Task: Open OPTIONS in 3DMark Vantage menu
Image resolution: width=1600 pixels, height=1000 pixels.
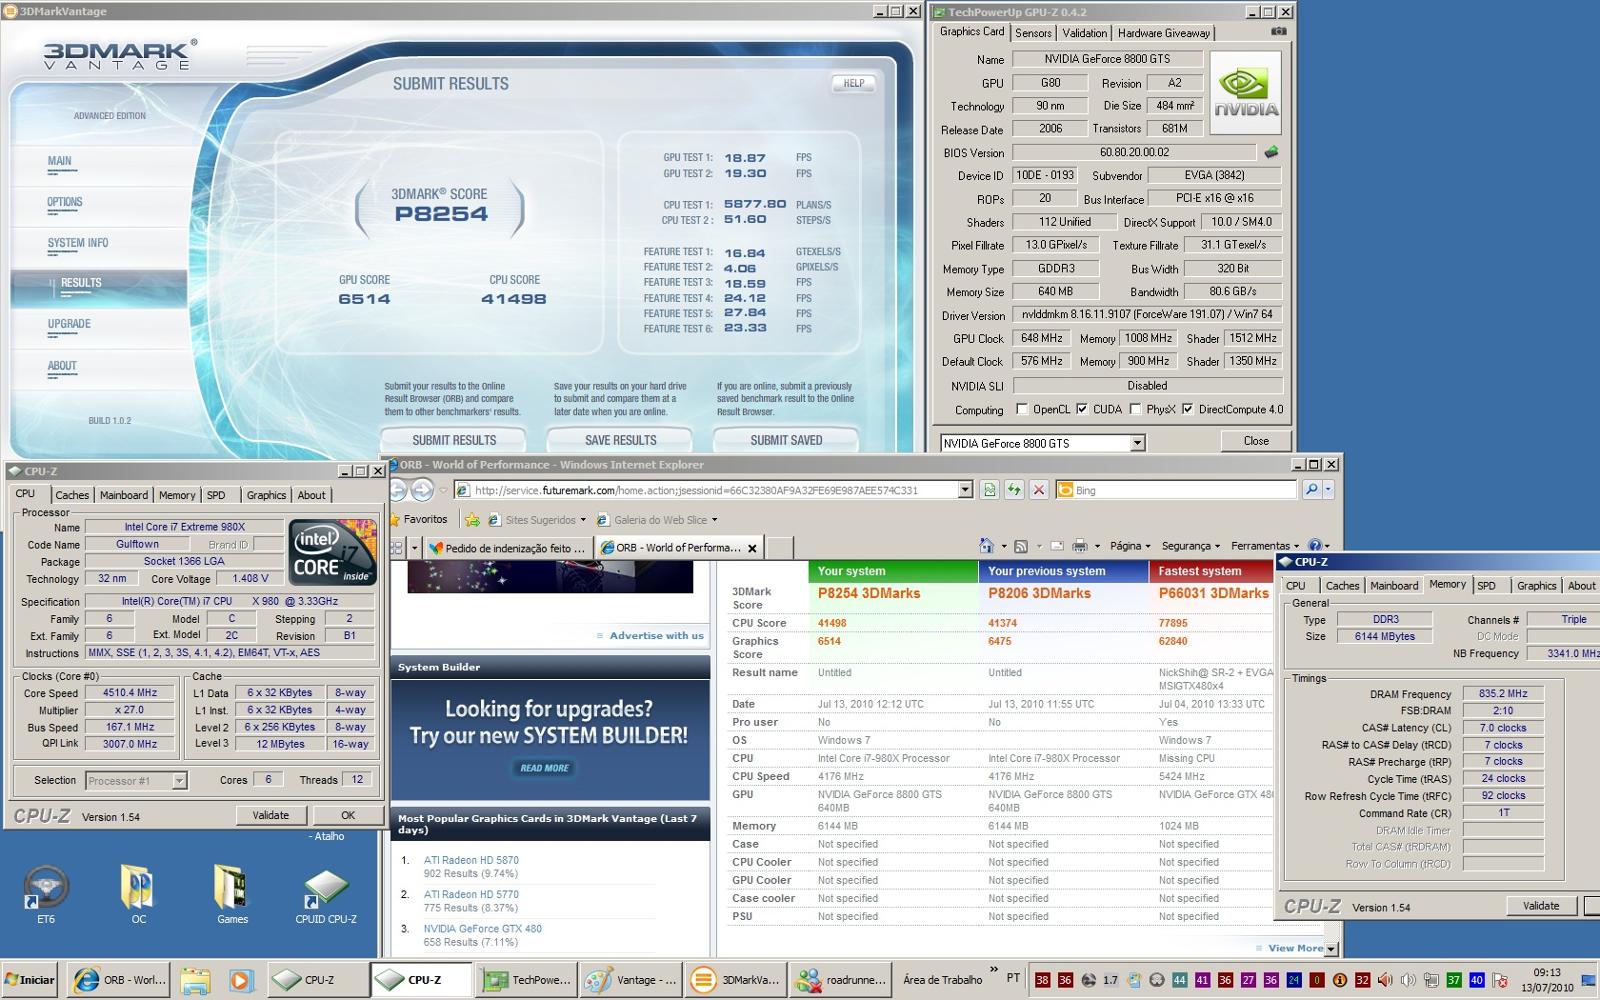Action: click(65, 202)
